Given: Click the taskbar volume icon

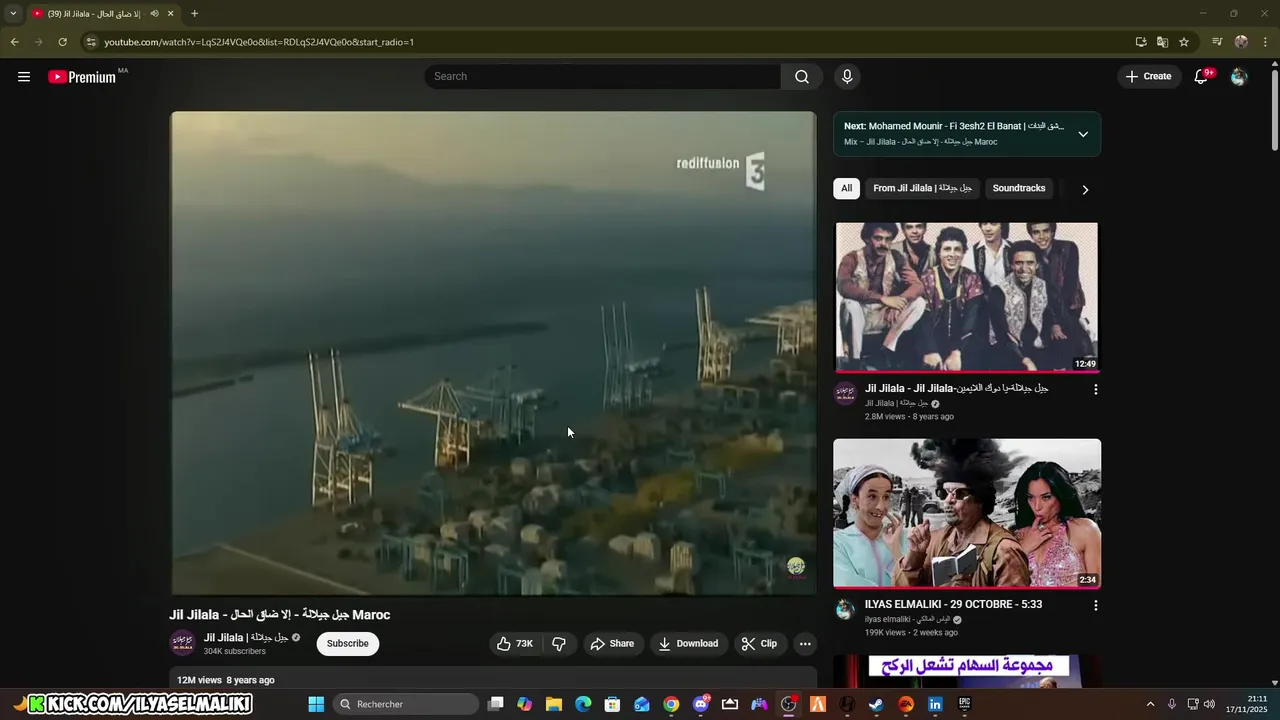Looking at the screenshot, I should [x=1210, y=704].
